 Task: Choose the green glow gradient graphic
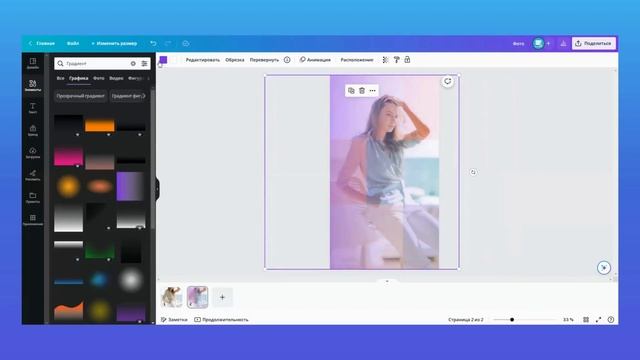click(x=100, y=249)
